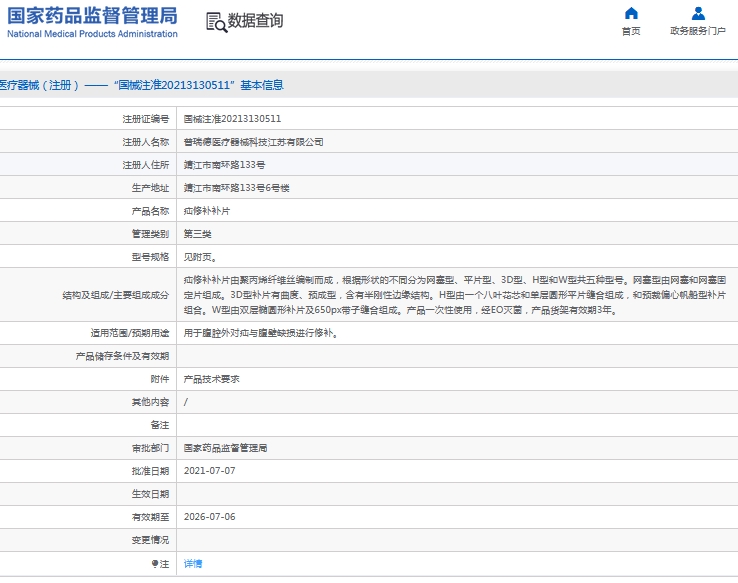Image resolution: width=738 pixels, height=583 pixels.
Task: Click the 数据查询 magnifier document icon
Action: tap(217, 22)
